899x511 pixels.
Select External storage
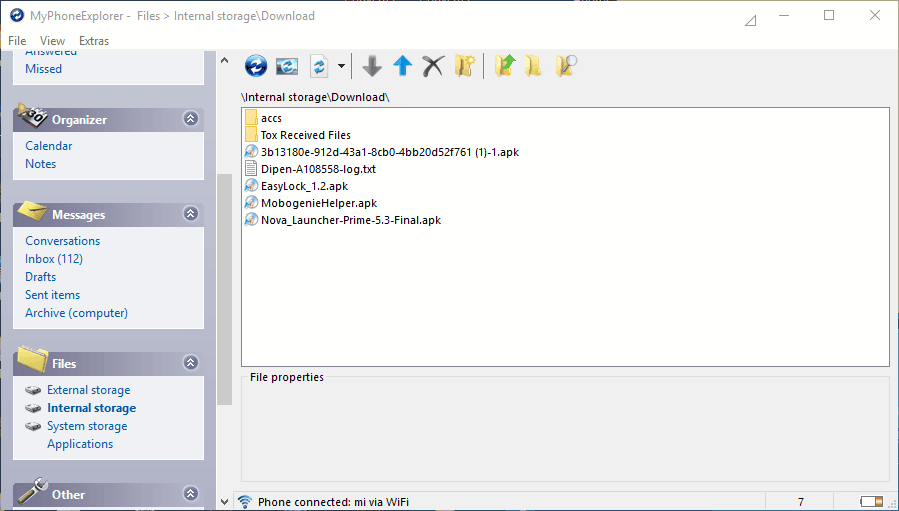point(89,390)
